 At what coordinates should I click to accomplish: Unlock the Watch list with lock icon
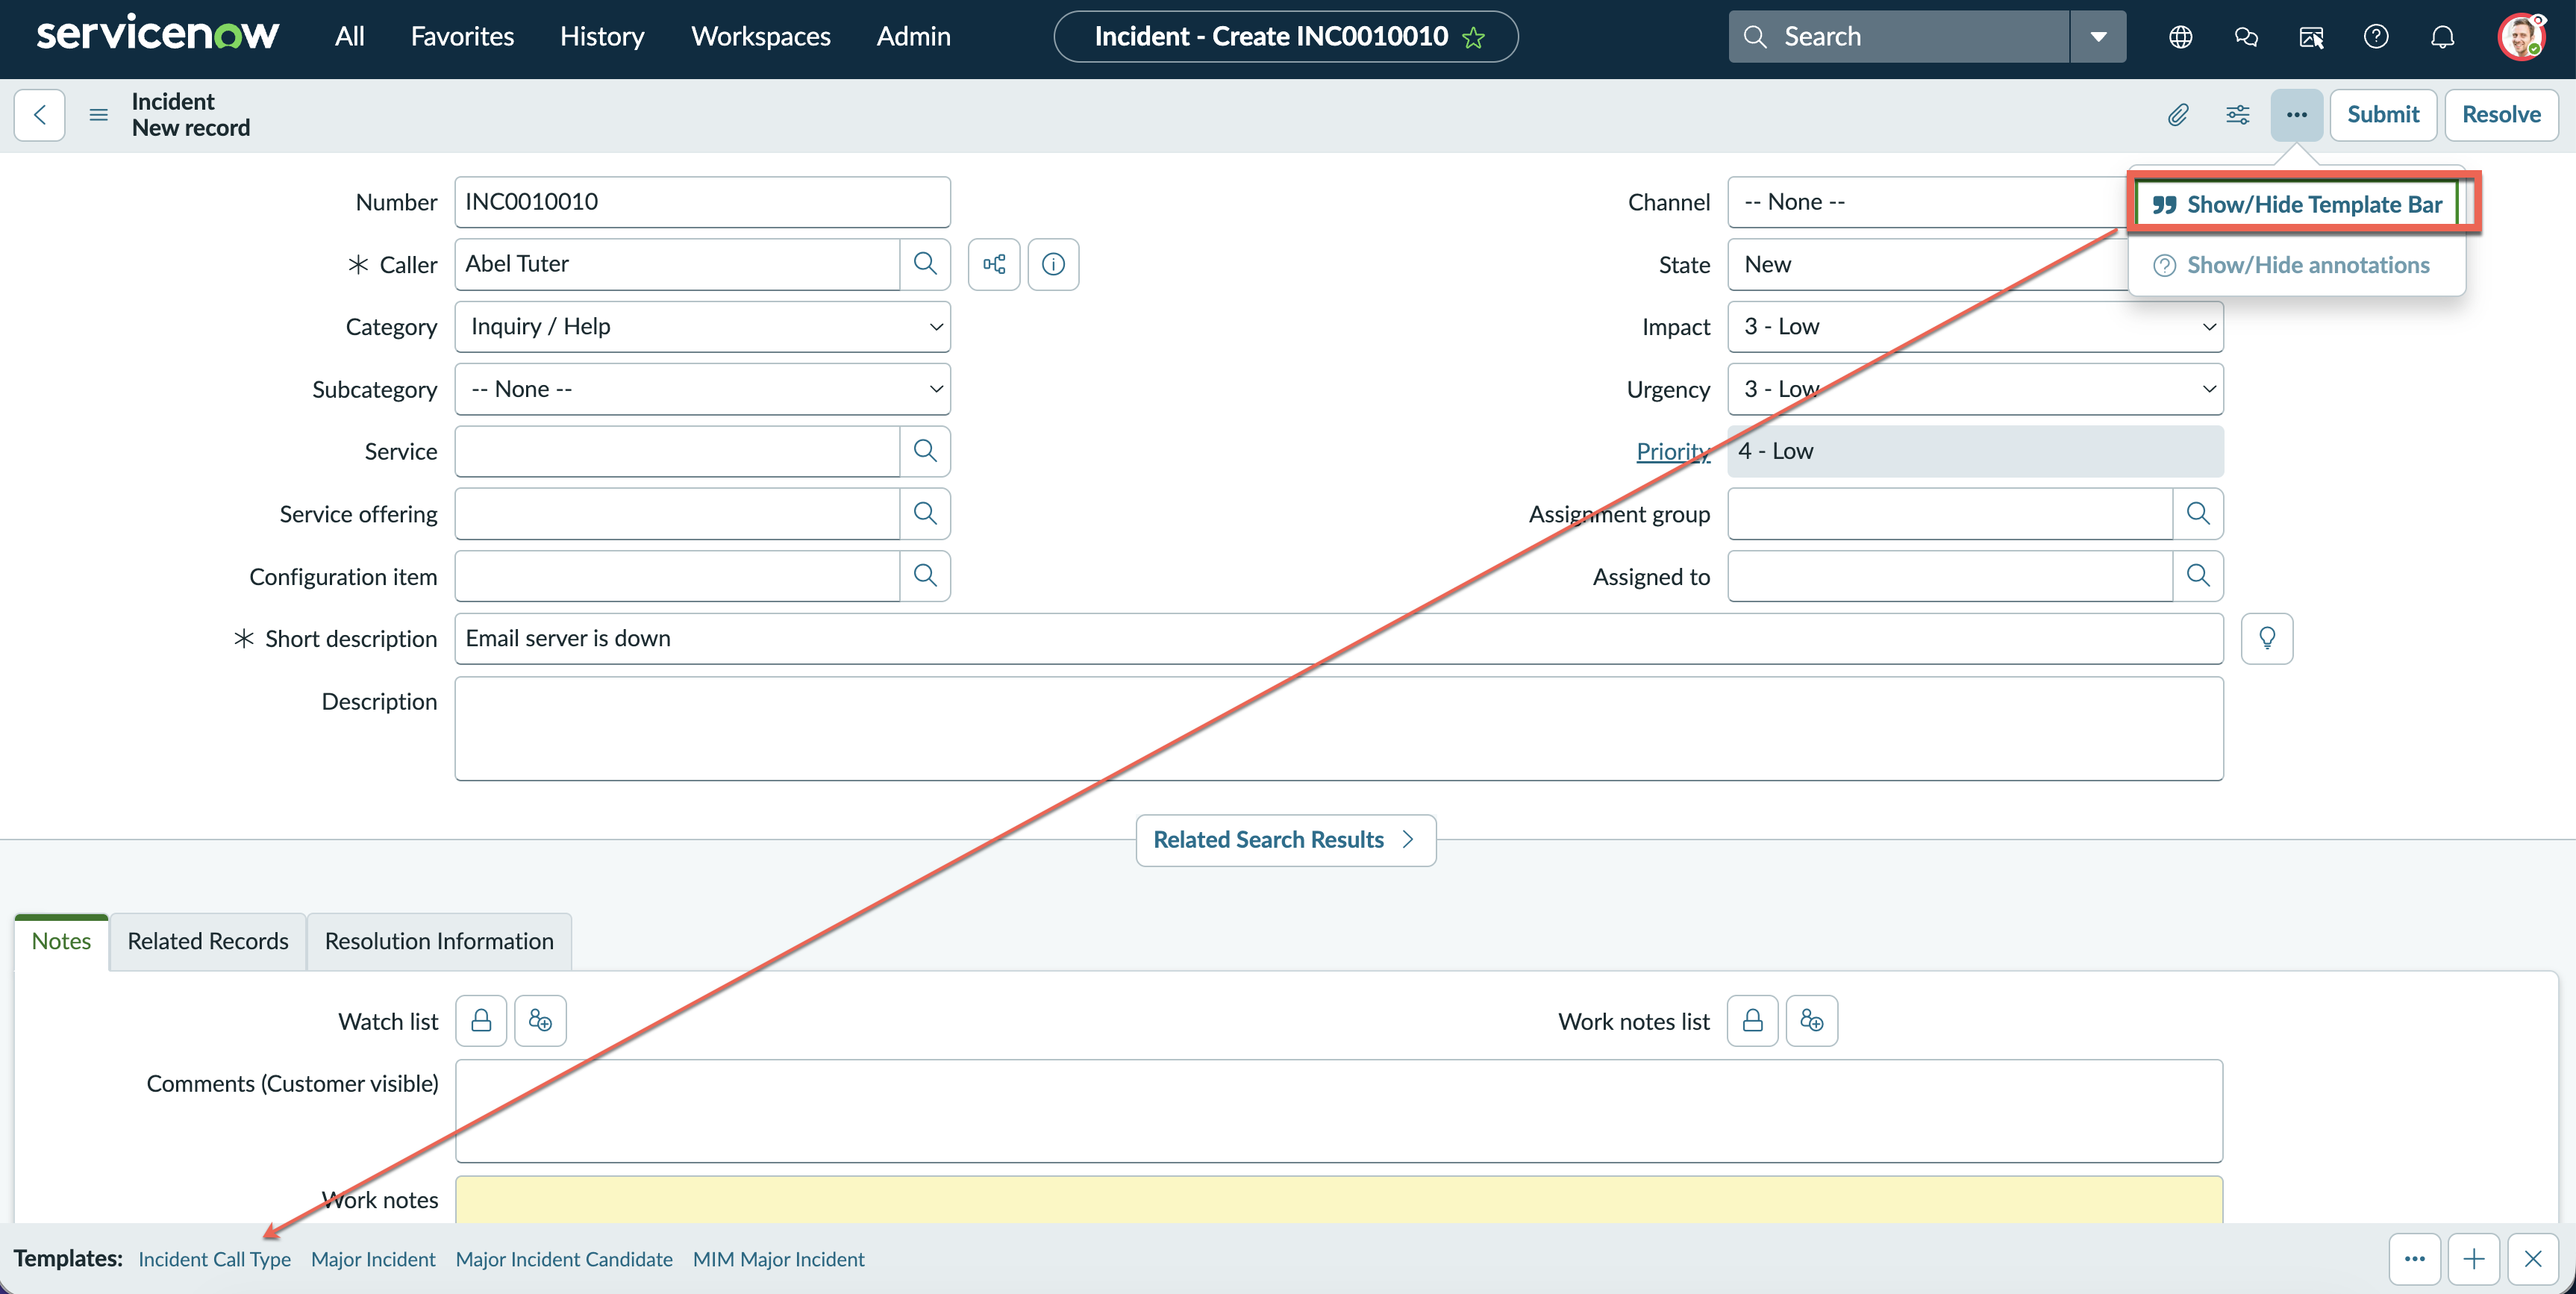(x=481, y=1021)
